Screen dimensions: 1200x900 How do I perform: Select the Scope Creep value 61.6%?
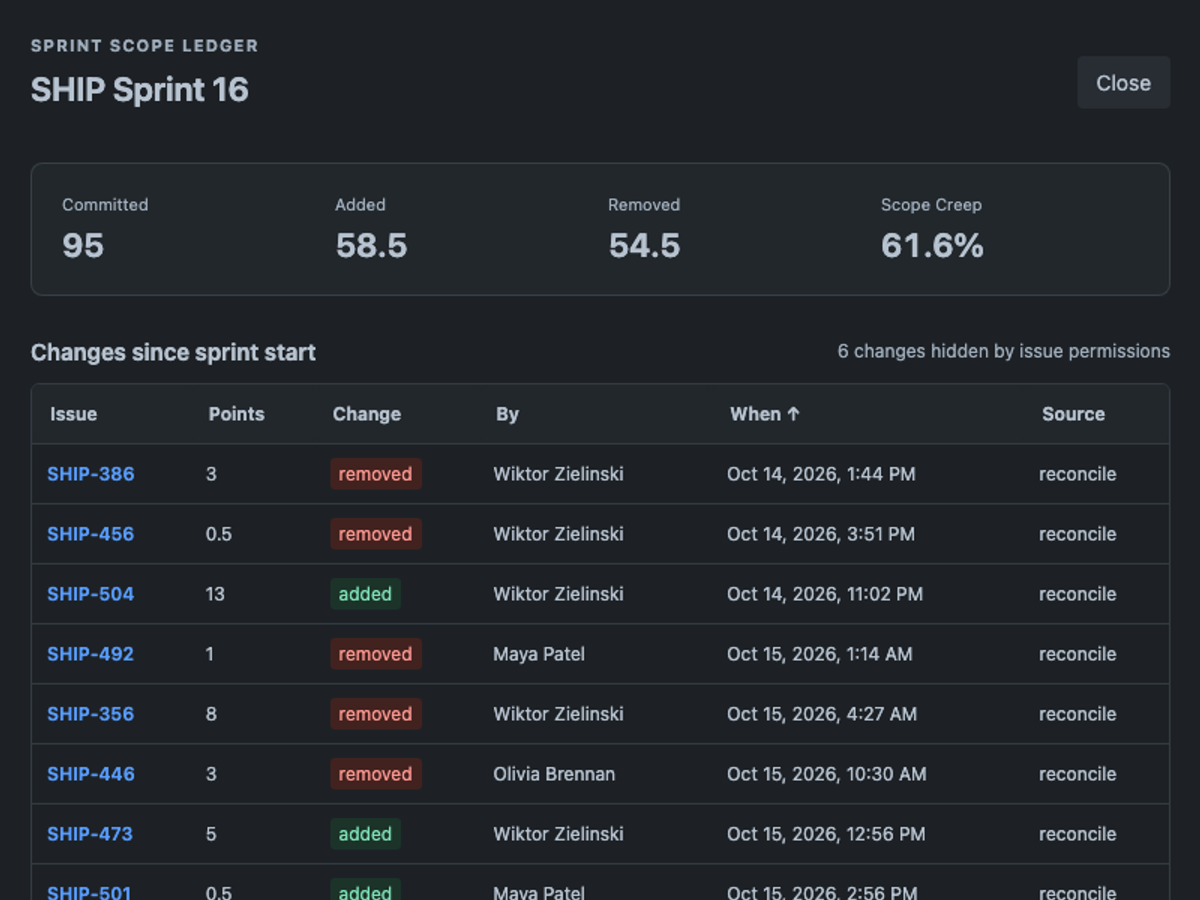(932, 245)
